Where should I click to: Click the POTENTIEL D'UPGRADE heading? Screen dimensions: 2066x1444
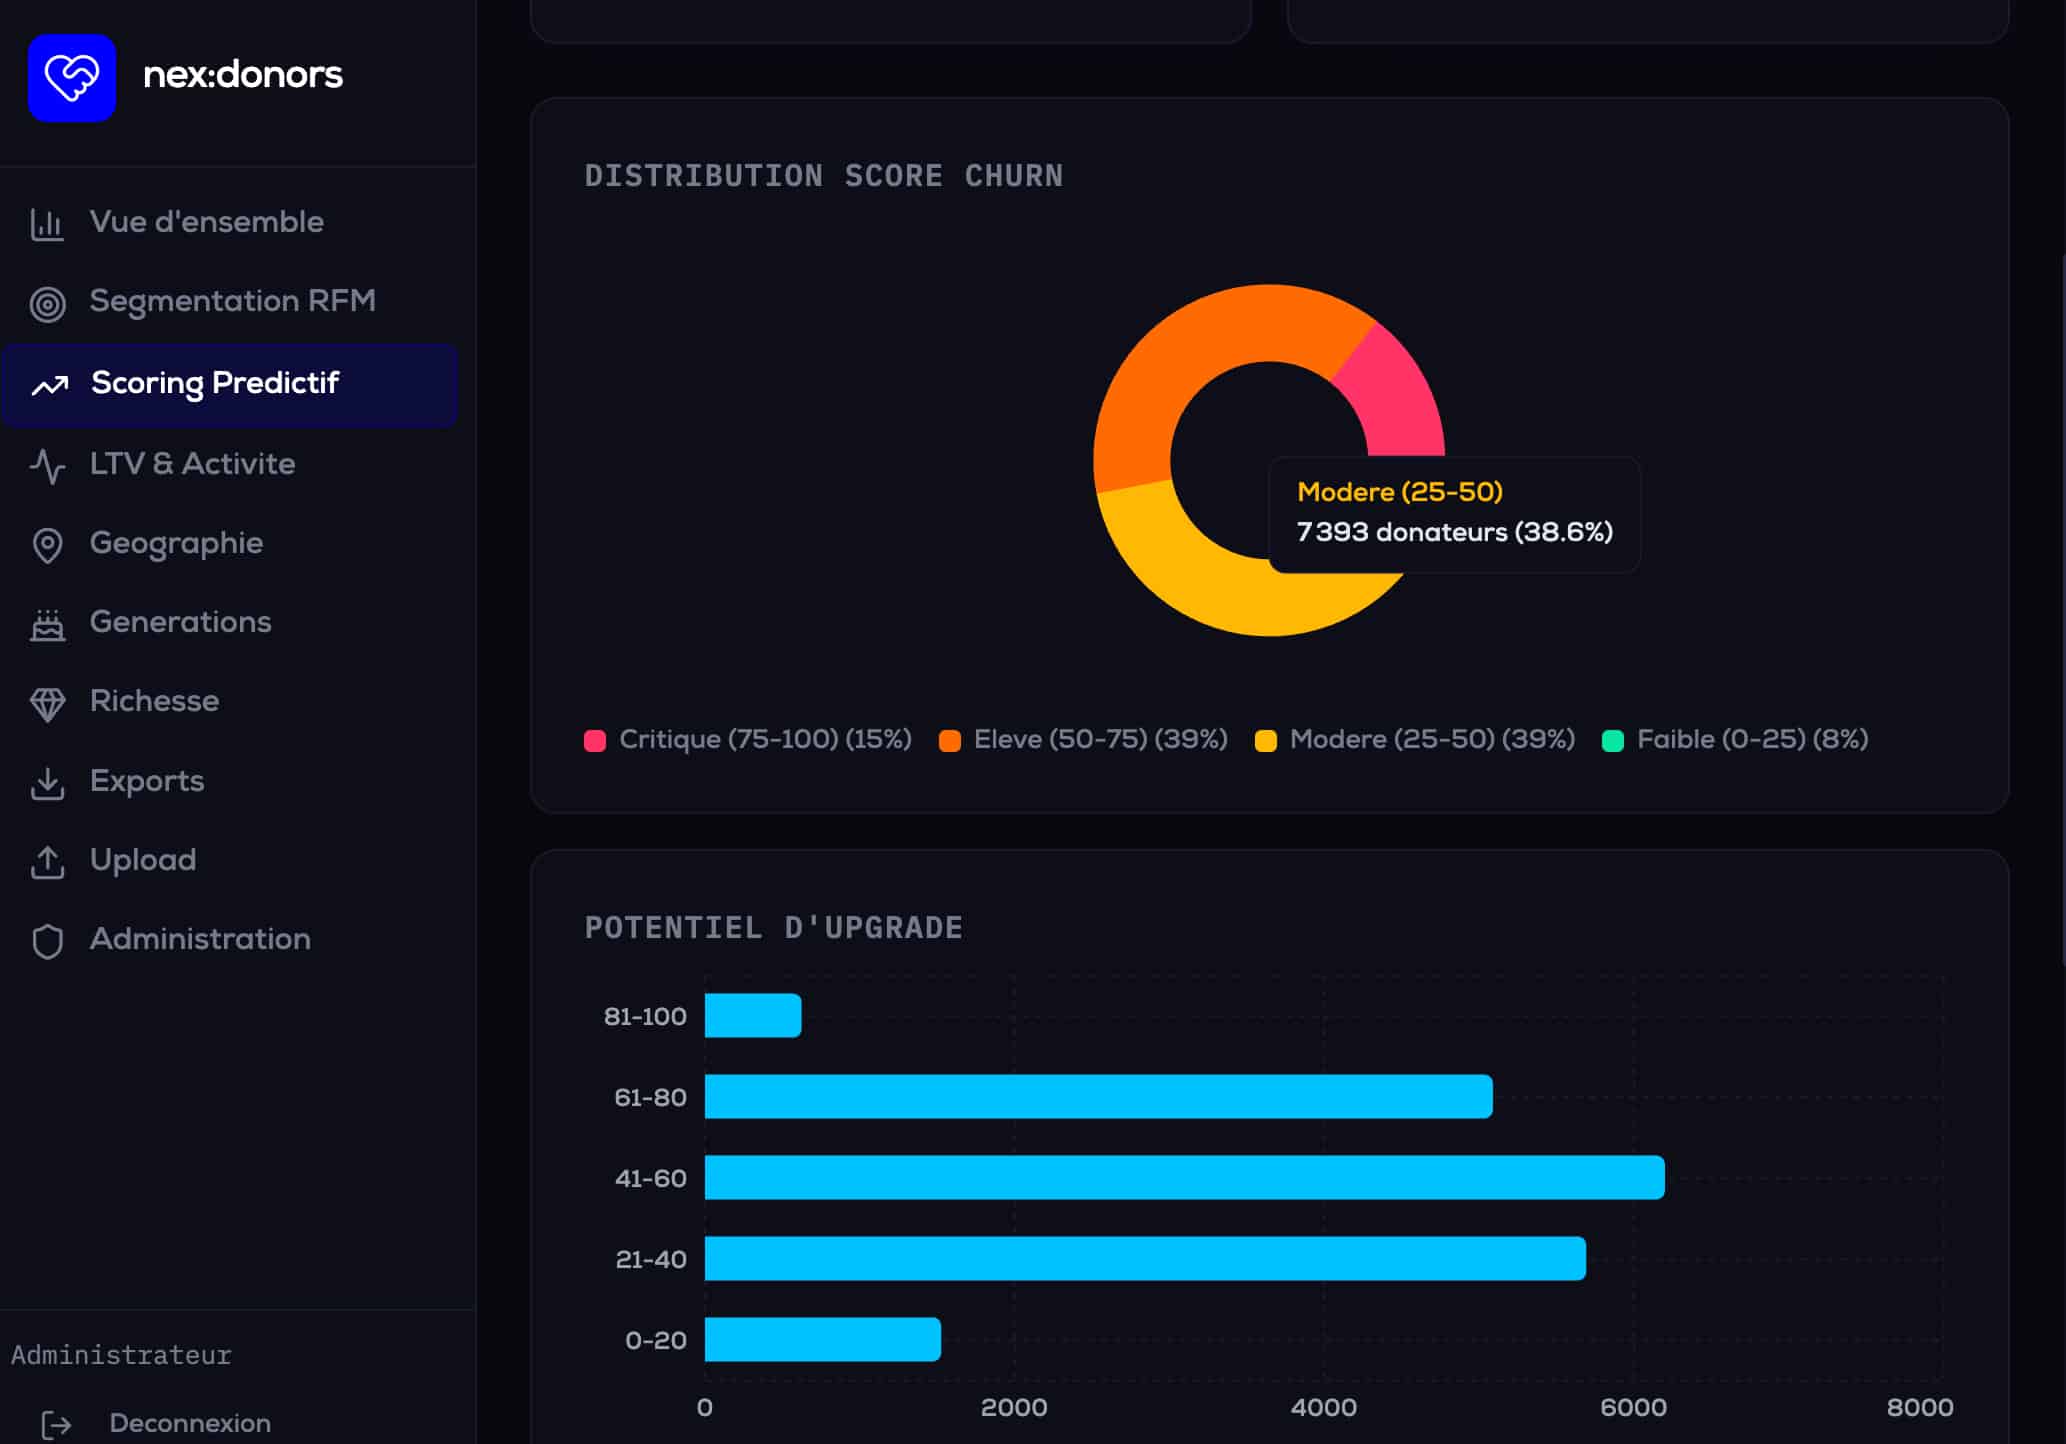[774, 928]
